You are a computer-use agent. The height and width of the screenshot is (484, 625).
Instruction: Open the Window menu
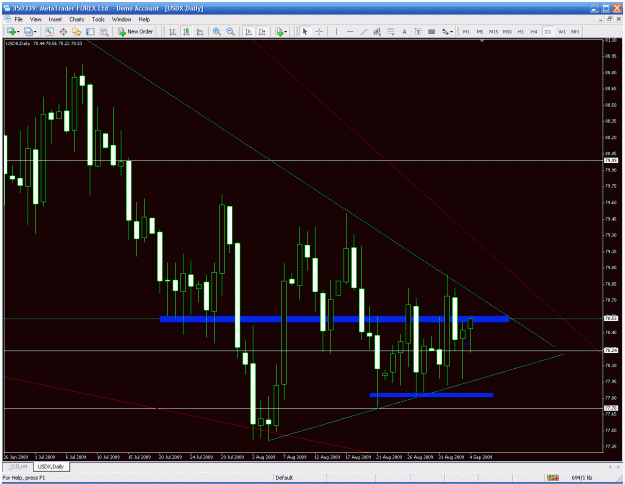[x=121, y=19]
